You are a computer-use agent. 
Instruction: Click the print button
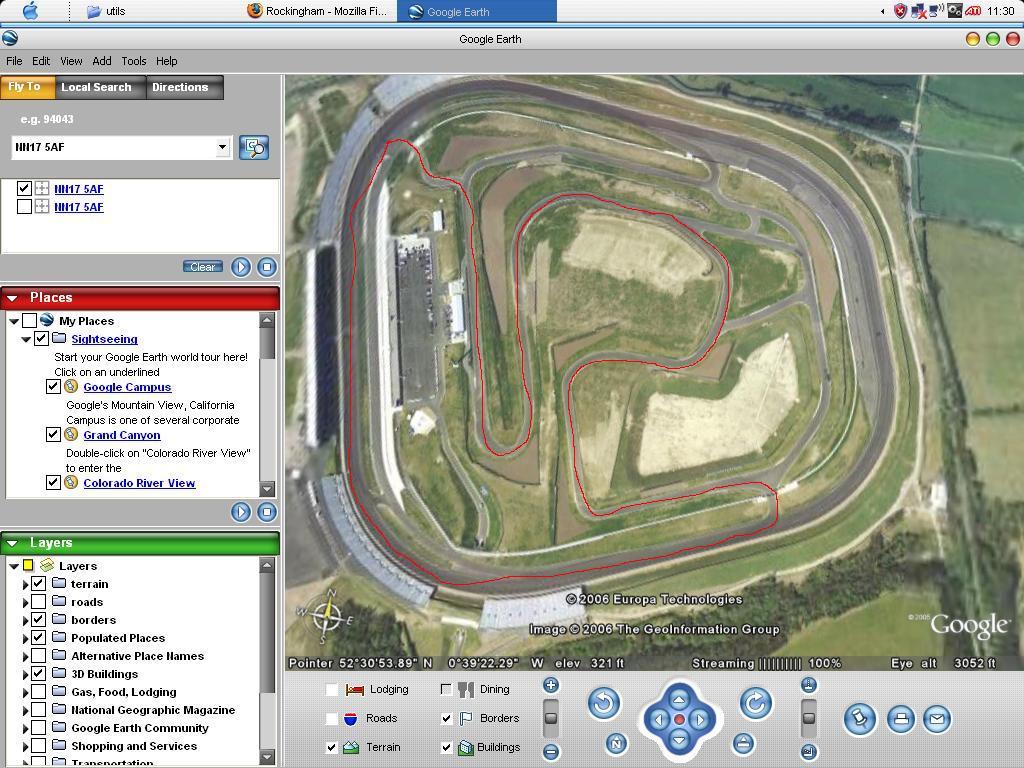pyautogui.click(x=901, y=720)
